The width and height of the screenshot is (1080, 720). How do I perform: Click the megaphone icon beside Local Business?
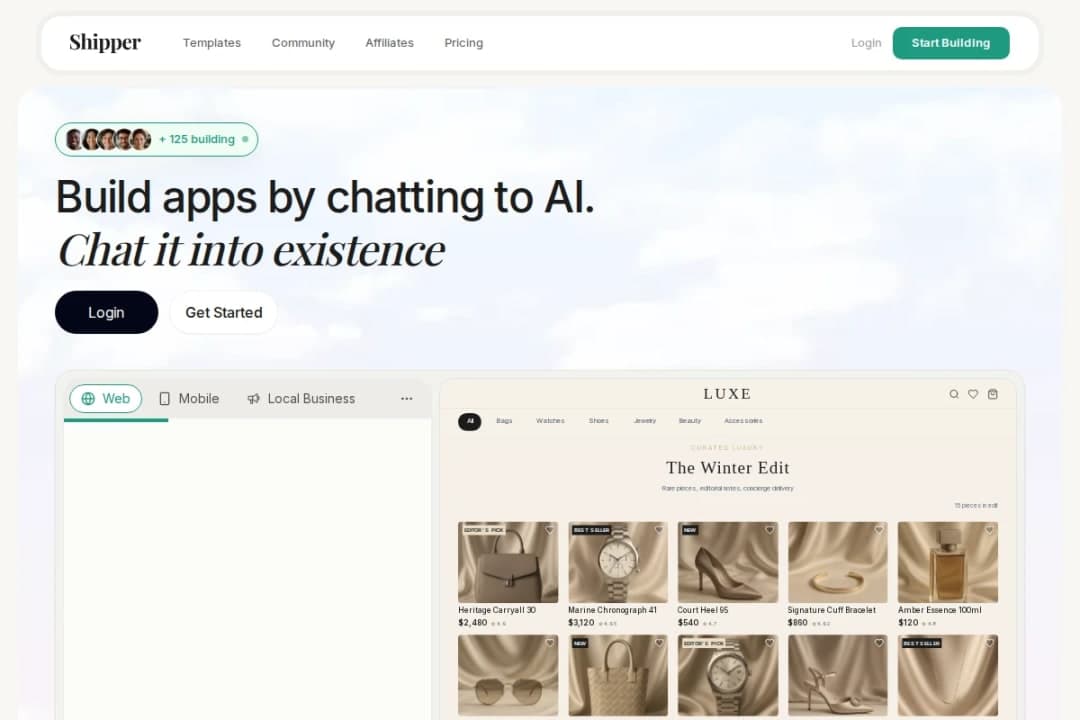pos(253,398)
